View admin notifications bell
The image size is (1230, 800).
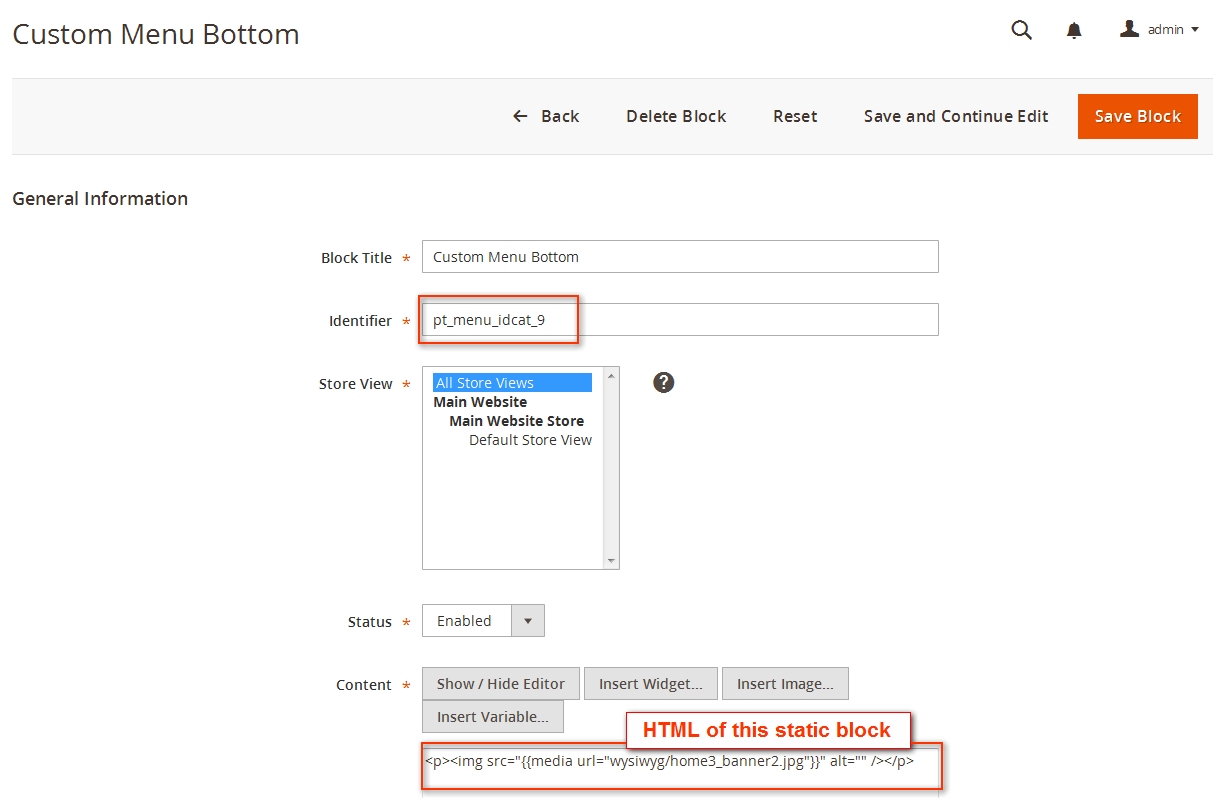pyautogui.click(x=1074, y=30)
